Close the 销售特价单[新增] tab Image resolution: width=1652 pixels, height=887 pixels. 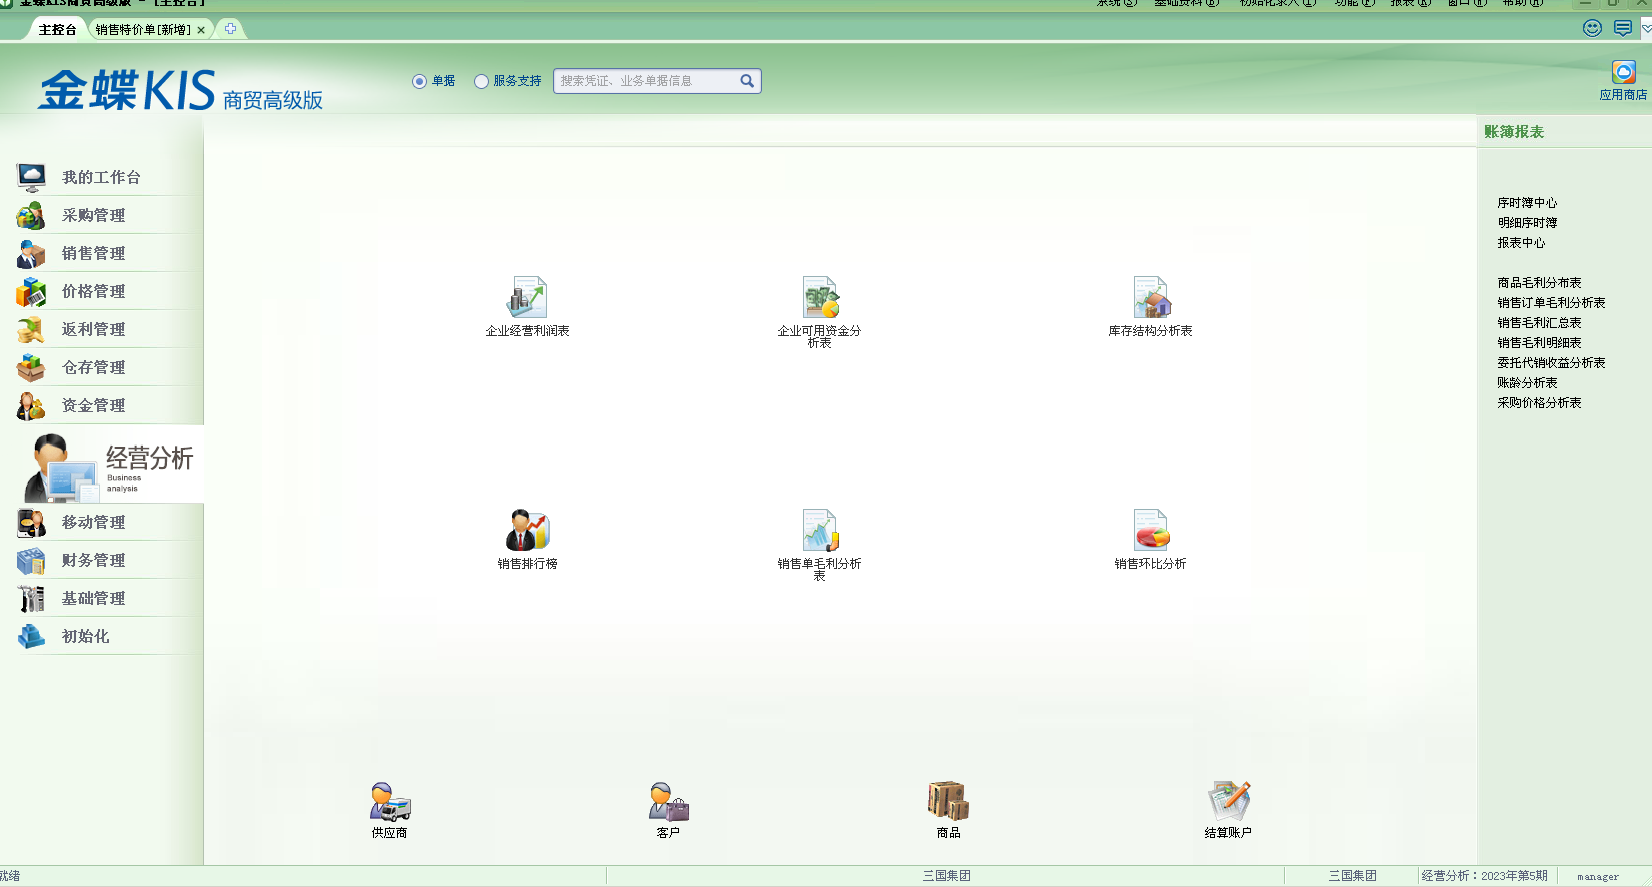point(201,30)
